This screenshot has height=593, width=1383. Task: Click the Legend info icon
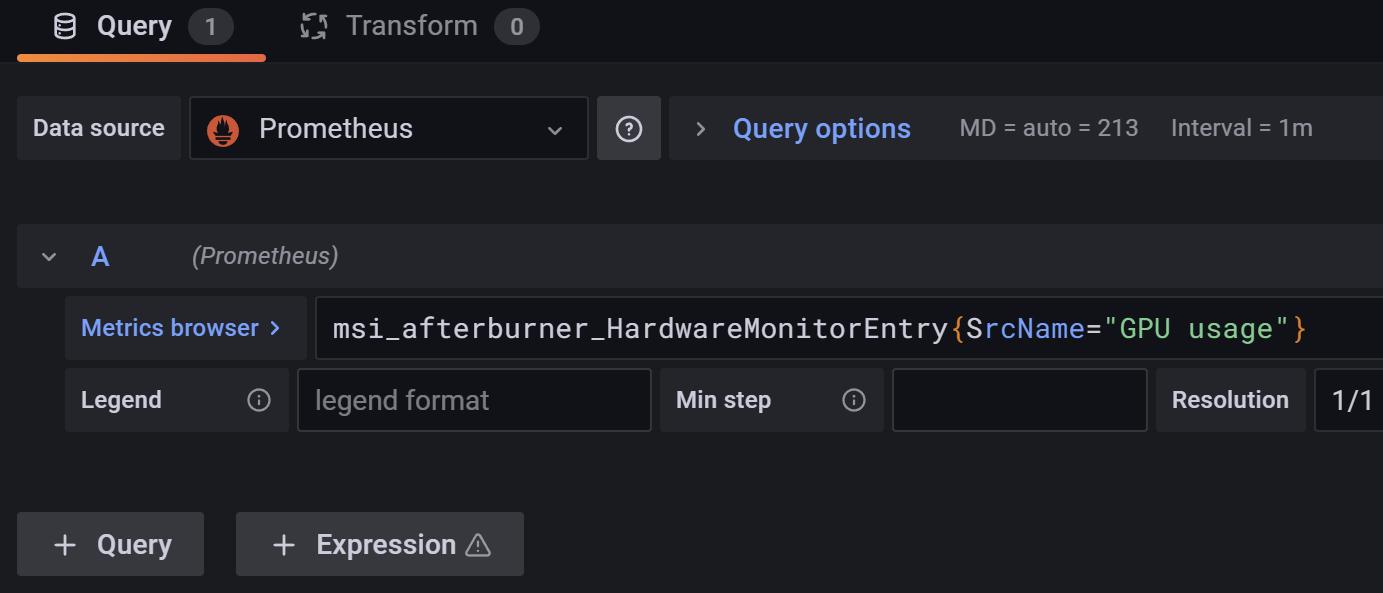[x=259, y=400]
